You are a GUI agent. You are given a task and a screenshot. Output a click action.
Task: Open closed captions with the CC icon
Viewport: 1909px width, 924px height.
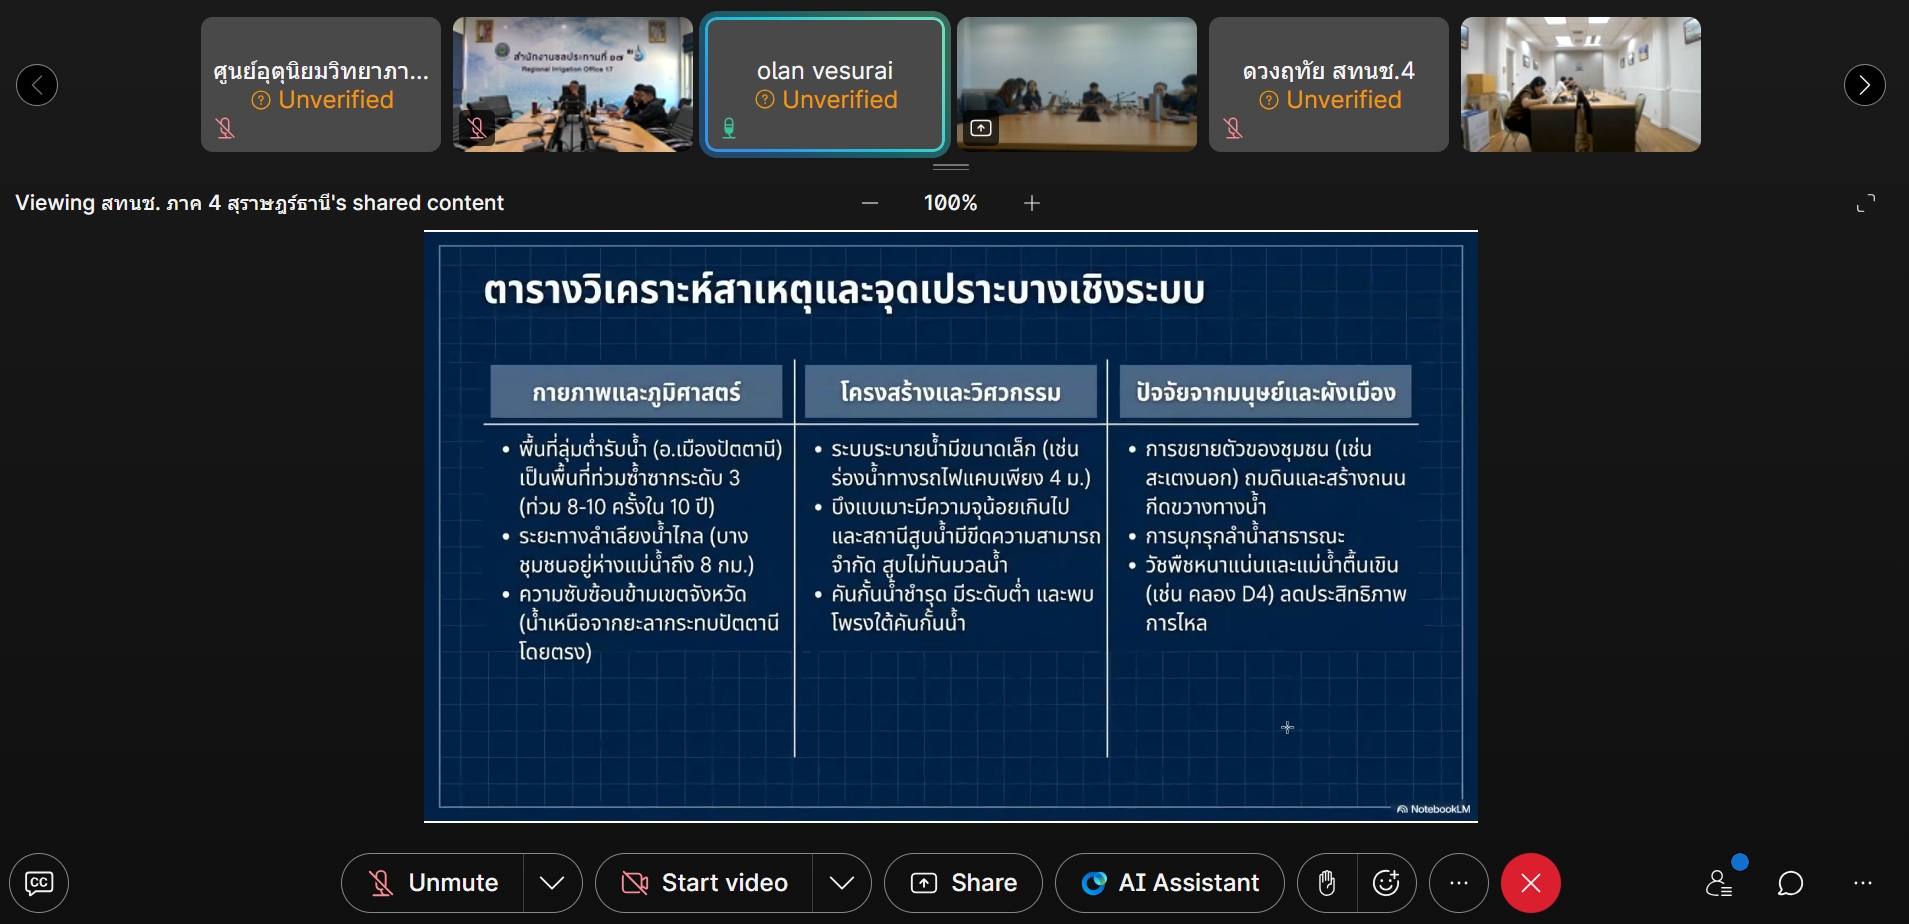point(39,883)
